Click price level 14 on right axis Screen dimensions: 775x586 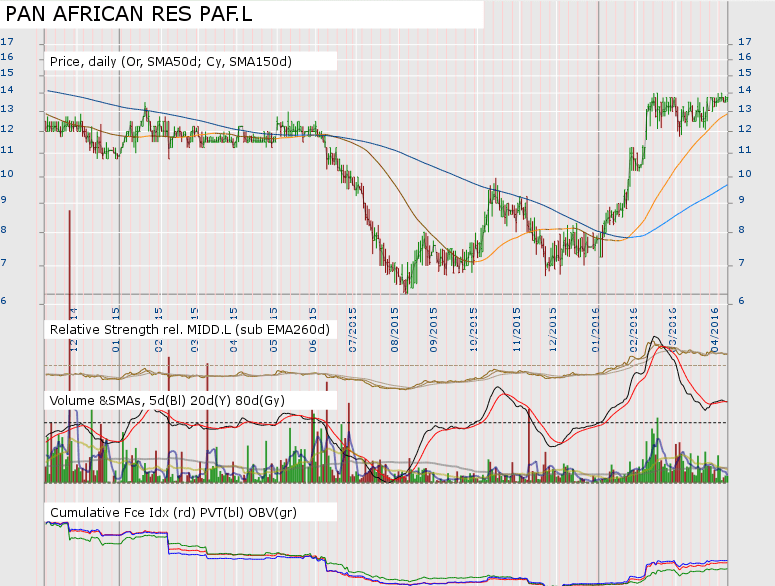pos(745,90)
